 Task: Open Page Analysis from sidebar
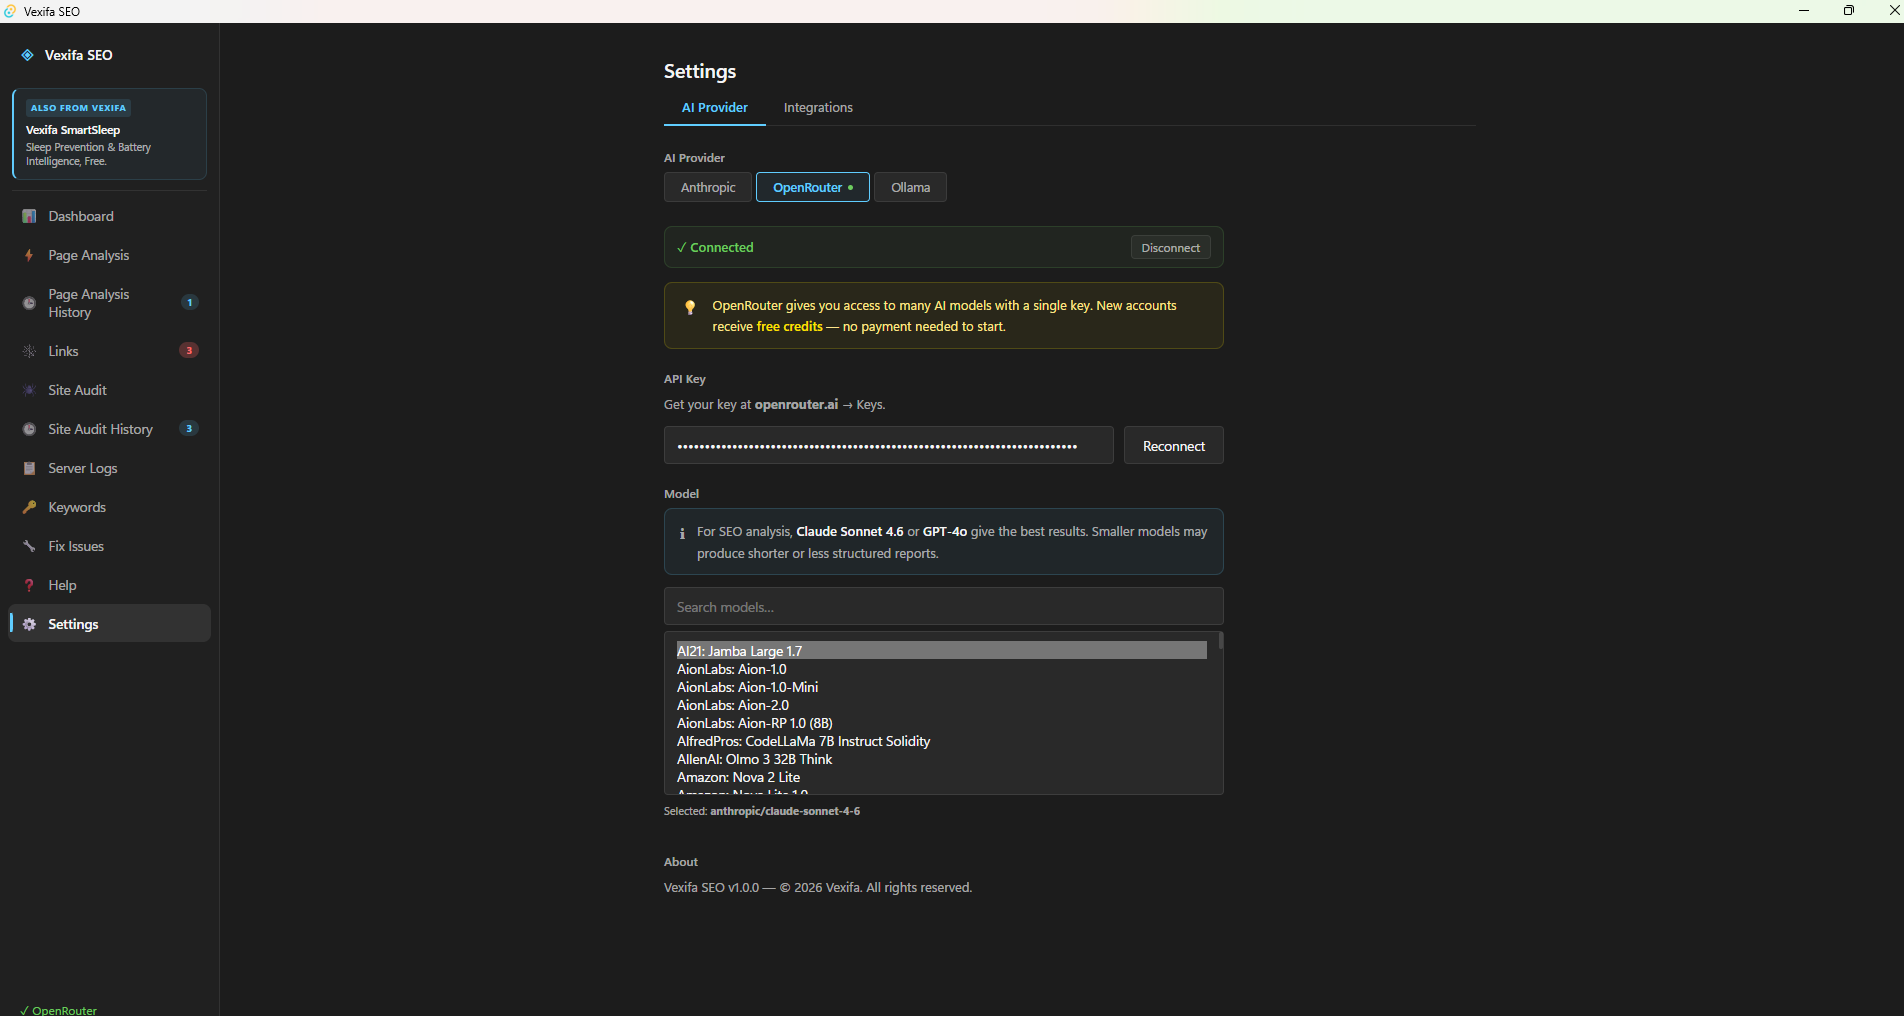click(x=110, y=255)
